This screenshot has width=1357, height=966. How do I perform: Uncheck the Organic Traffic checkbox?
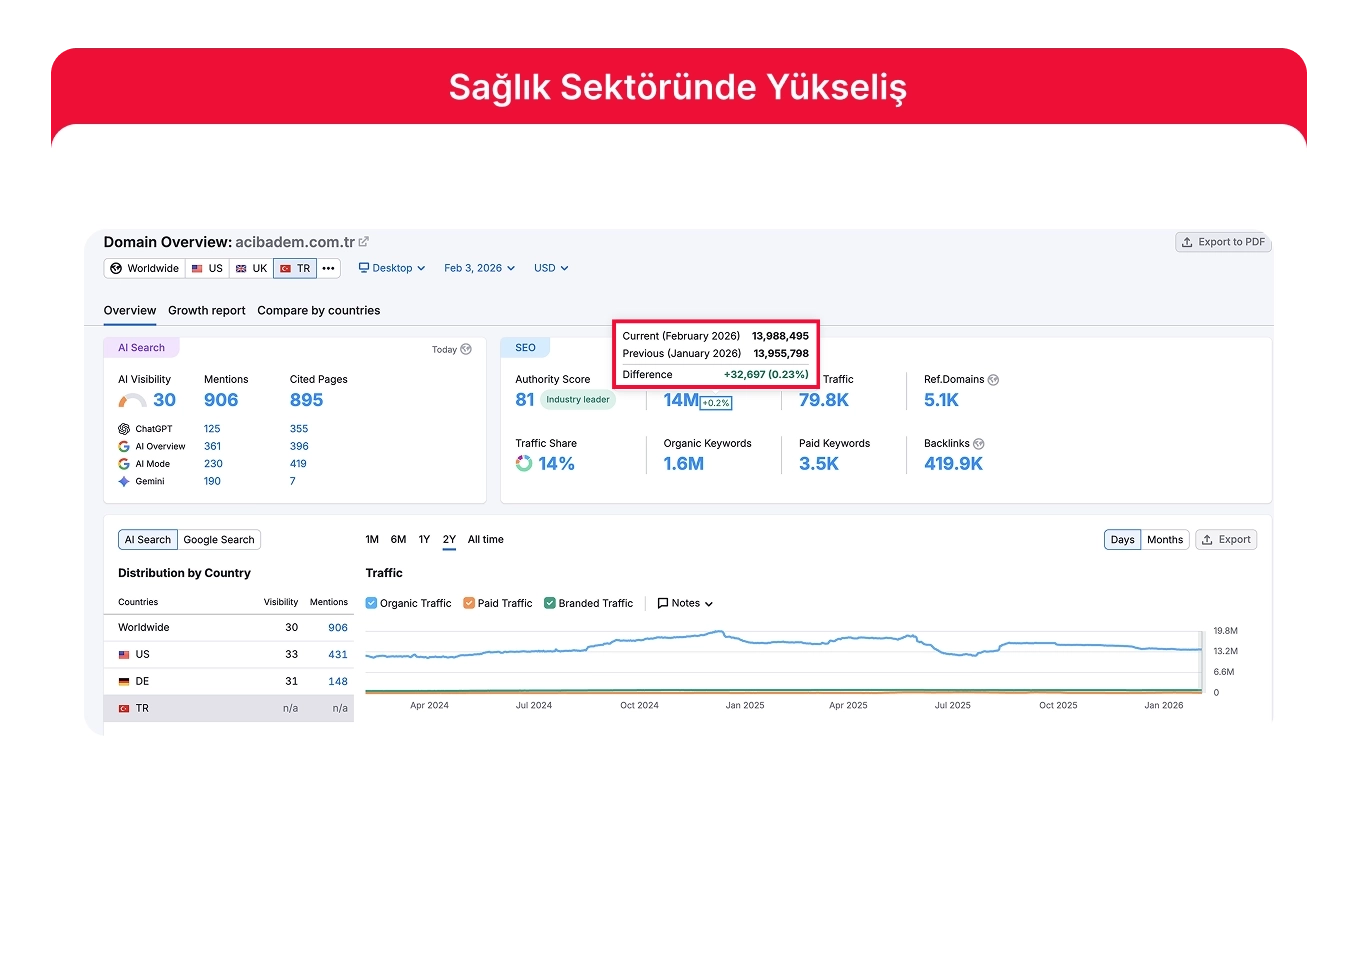(x=372, y=603)
